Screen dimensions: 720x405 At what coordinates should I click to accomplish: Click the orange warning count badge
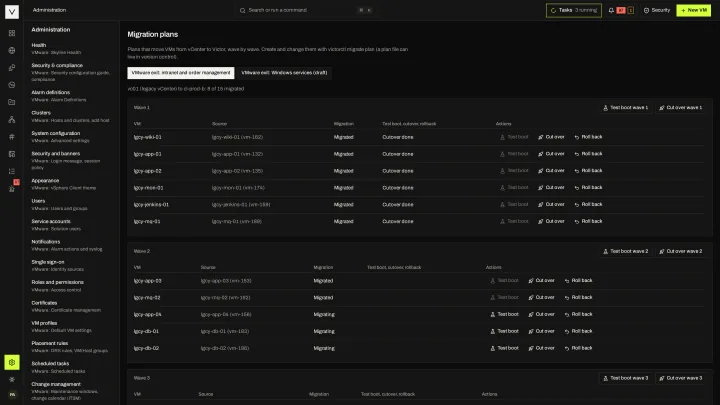pyautogui.click(x=630, y=10)
